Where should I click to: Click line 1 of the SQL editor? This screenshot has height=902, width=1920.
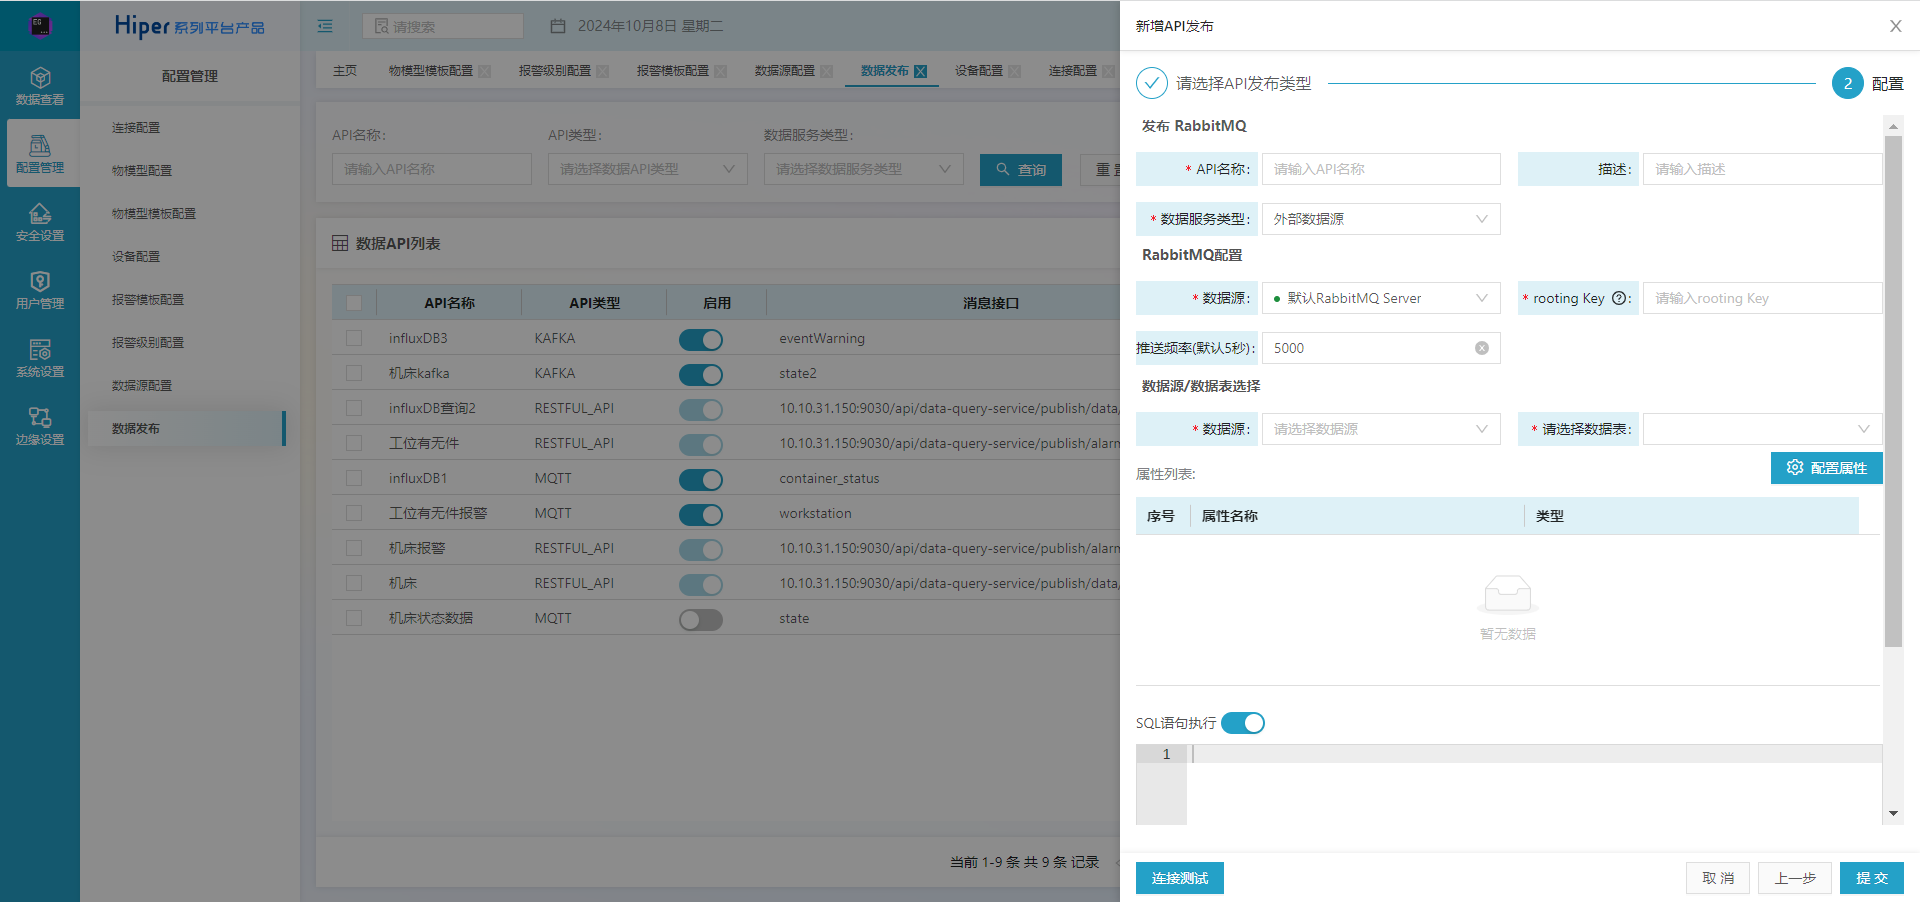[x=1534, y=754]
